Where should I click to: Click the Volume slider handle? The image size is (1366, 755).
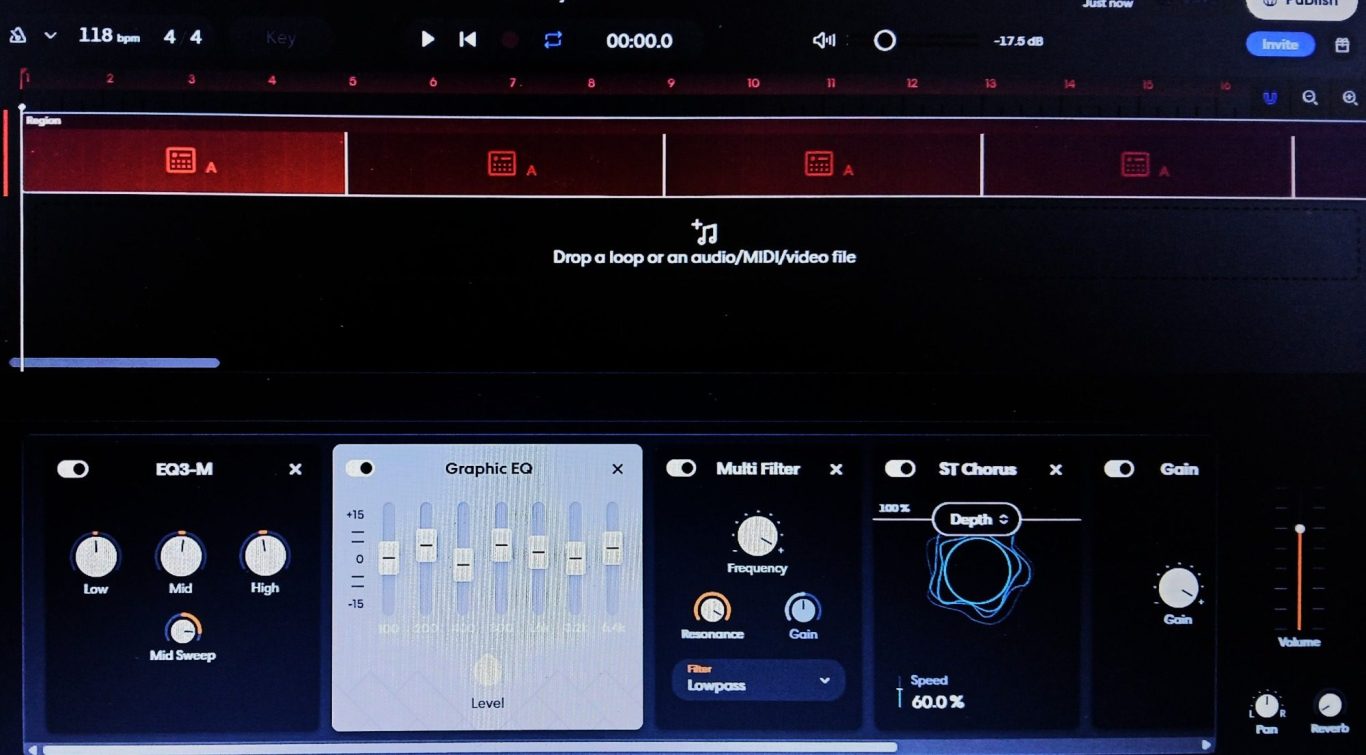[x=1299, y=528]
